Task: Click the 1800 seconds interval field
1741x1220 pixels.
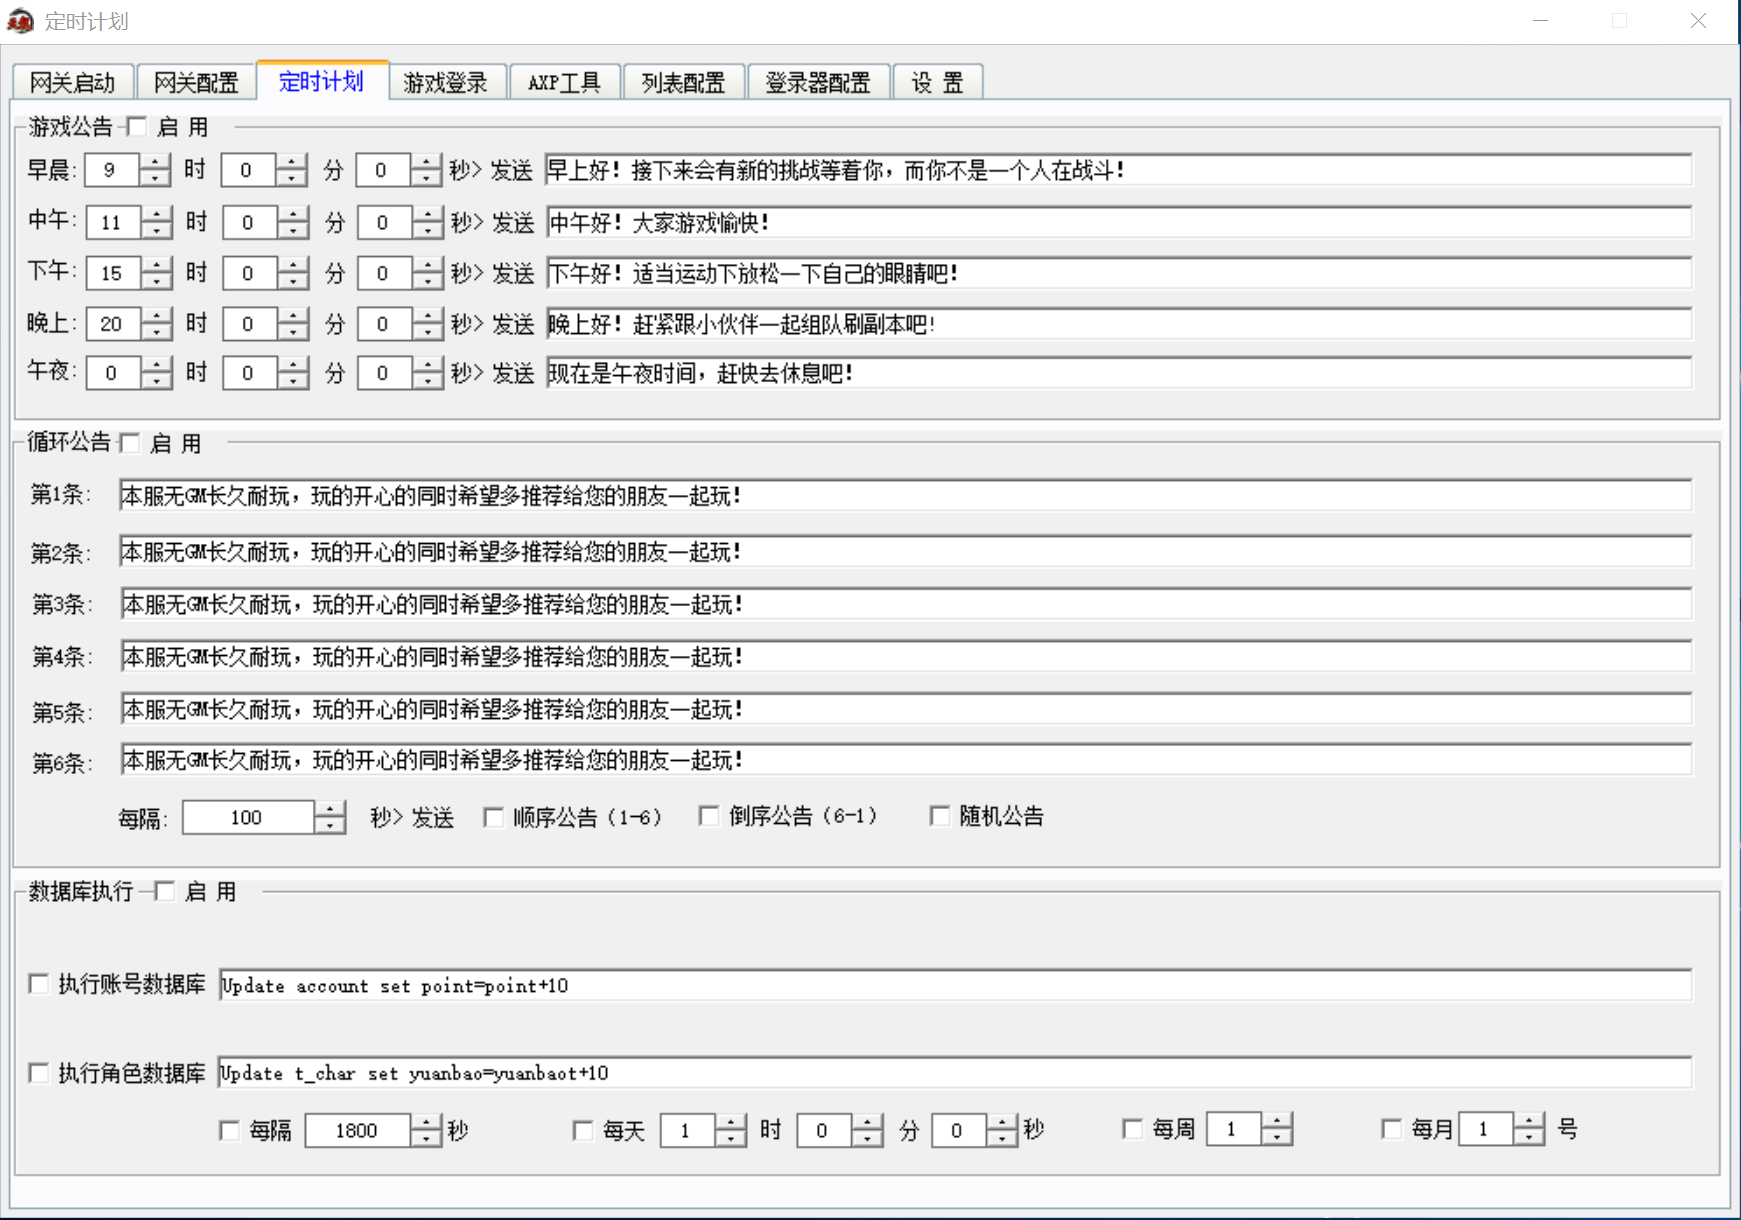Action: (x=358, y=1131)
